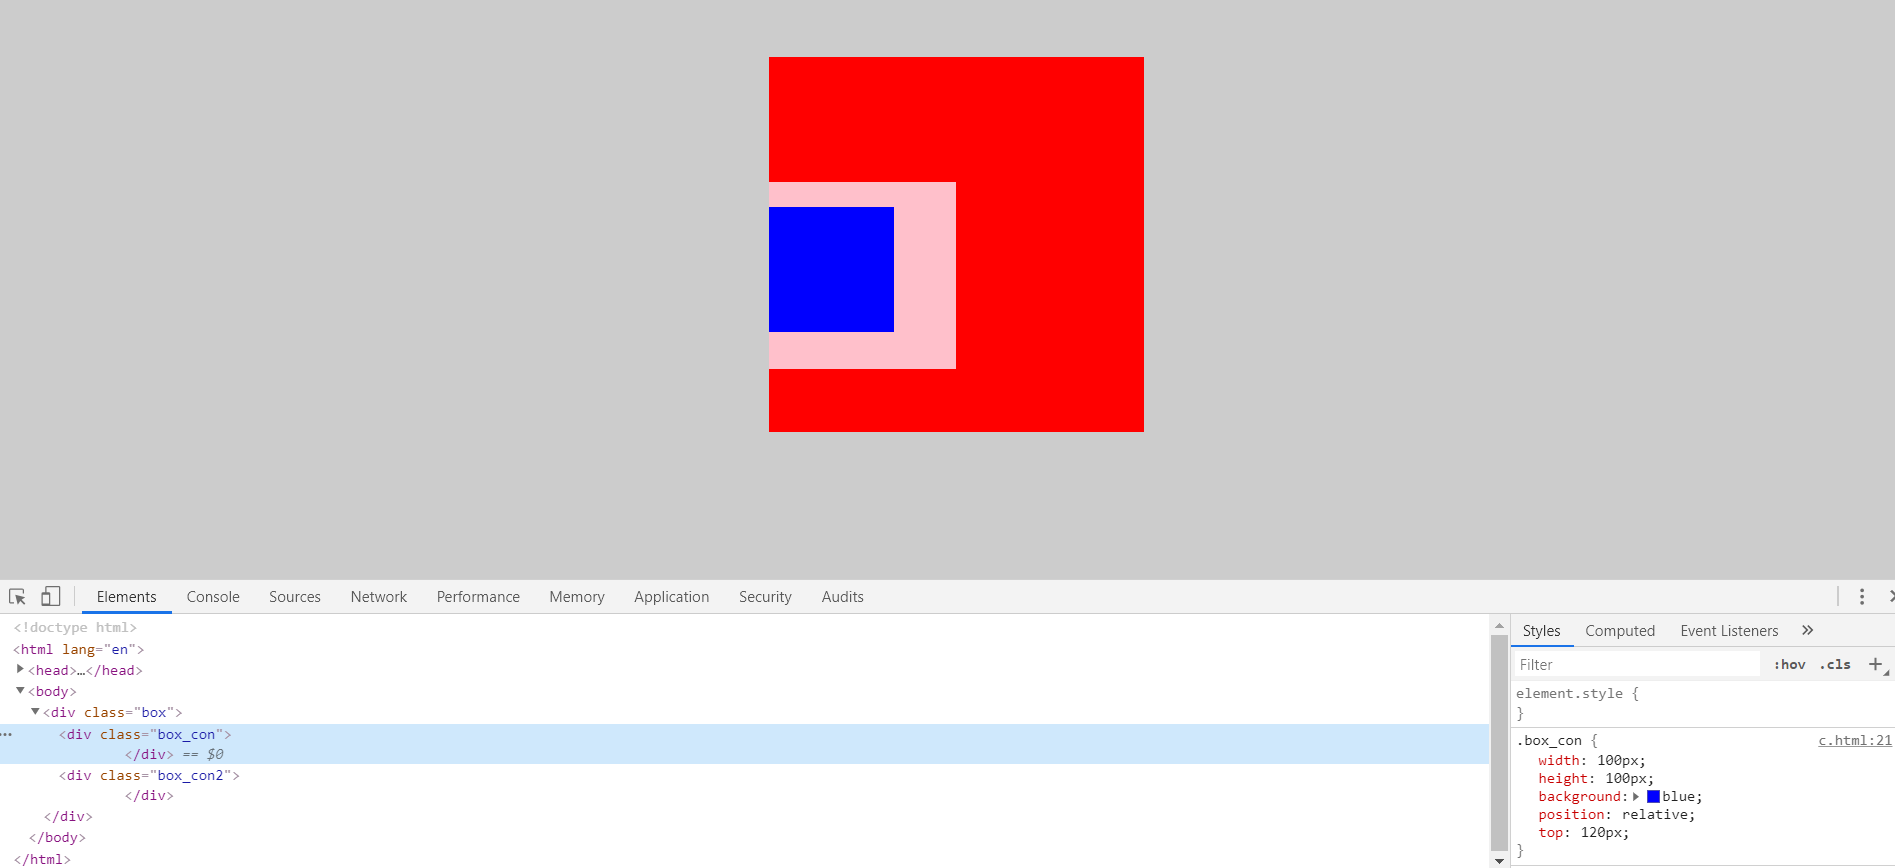Screen dimensions: 1895x868
Task: Open the DevTools three-dot customize menu
Action: [x=1861, y=597]
